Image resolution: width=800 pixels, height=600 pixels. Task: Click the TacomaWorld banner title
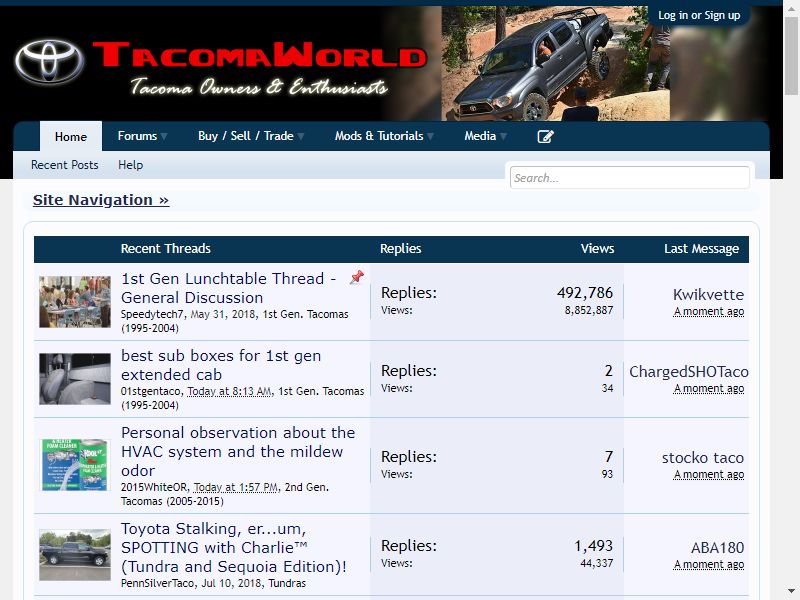click(259, 55)
